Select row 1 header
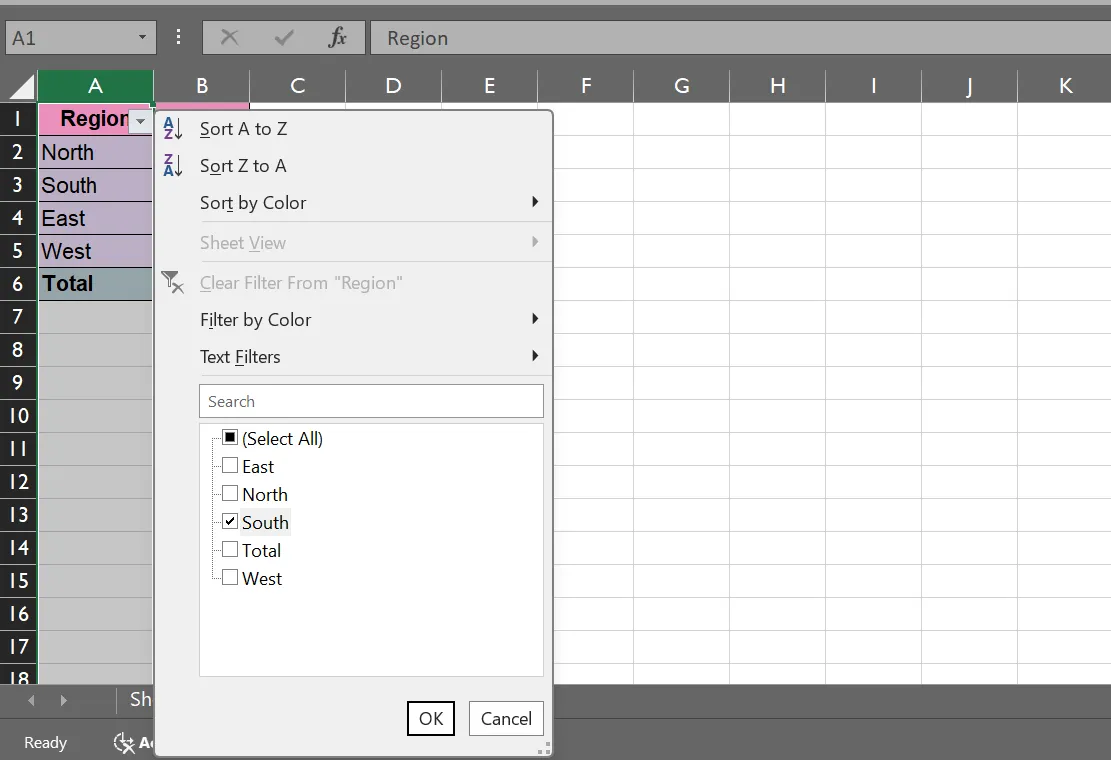1111x760 pixels. tap(18, 119)
